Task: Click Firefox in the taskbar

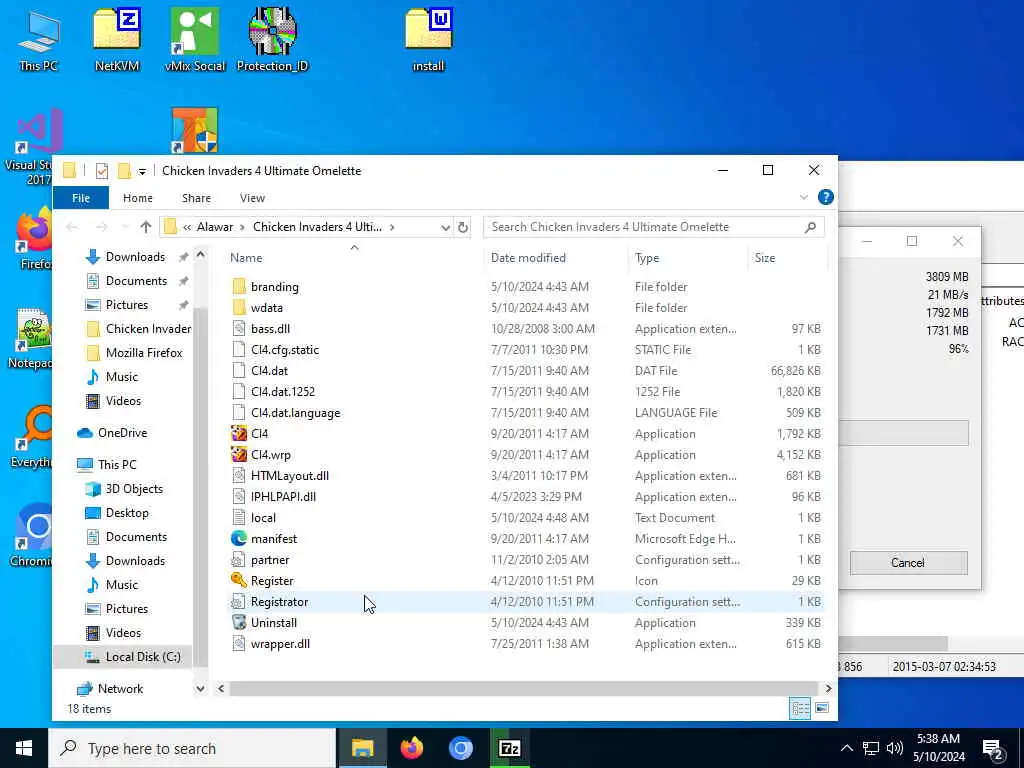Action: (x=411, y=748)
